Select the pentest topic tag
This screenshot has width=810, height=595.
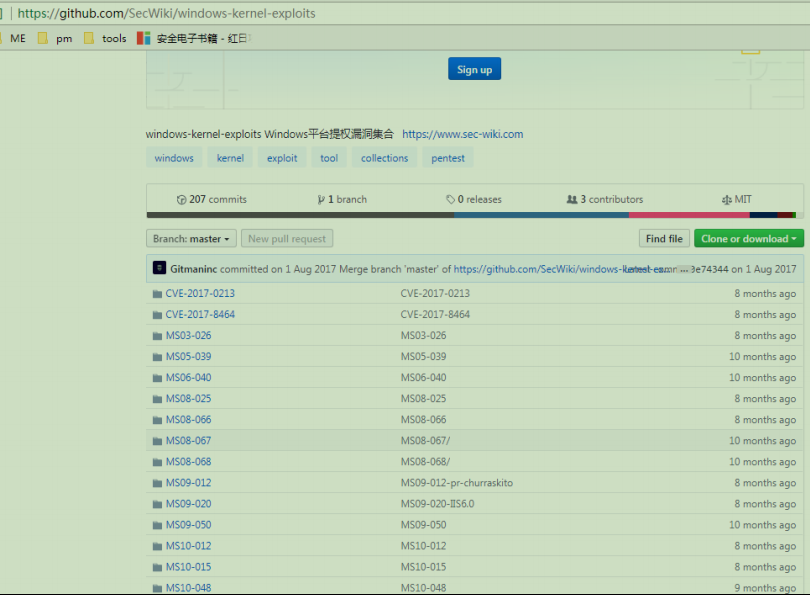(448, 158)
